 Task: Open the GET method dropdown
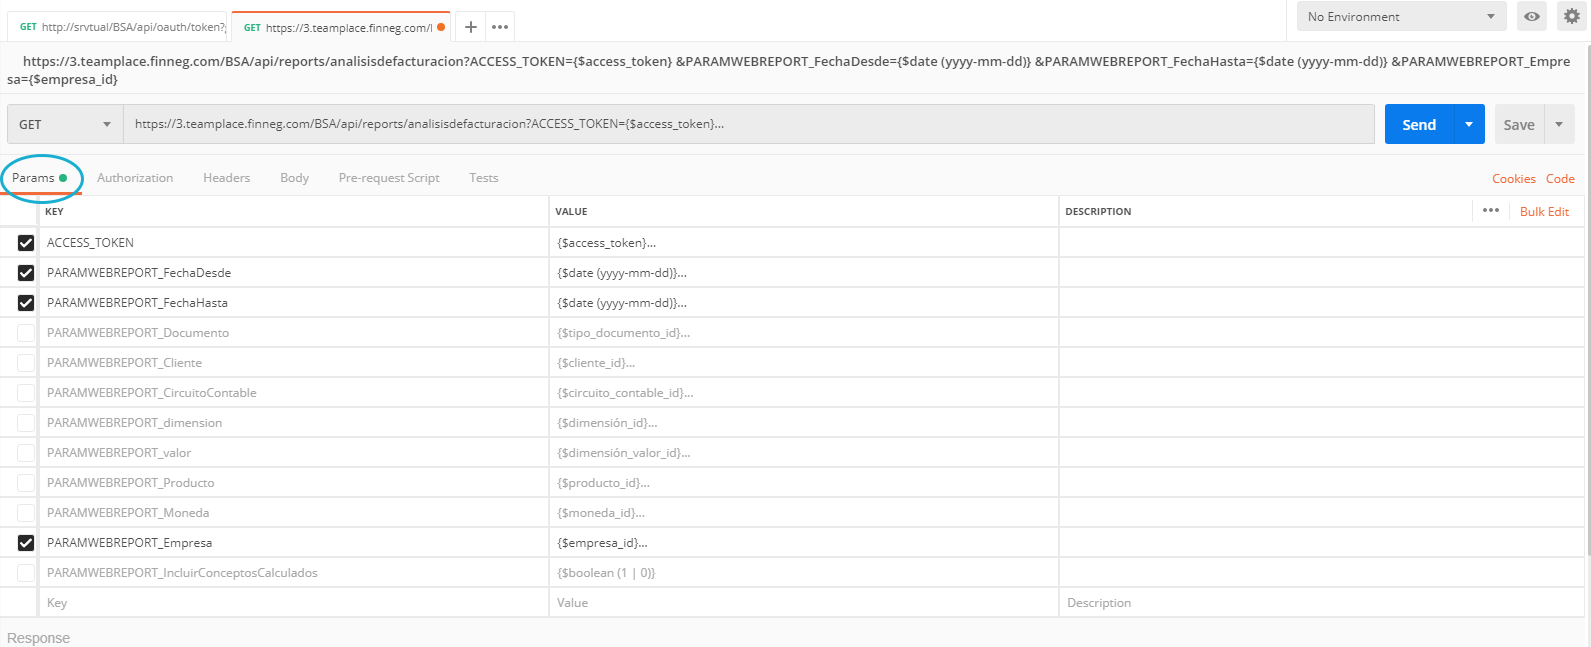tap(65, 124)
